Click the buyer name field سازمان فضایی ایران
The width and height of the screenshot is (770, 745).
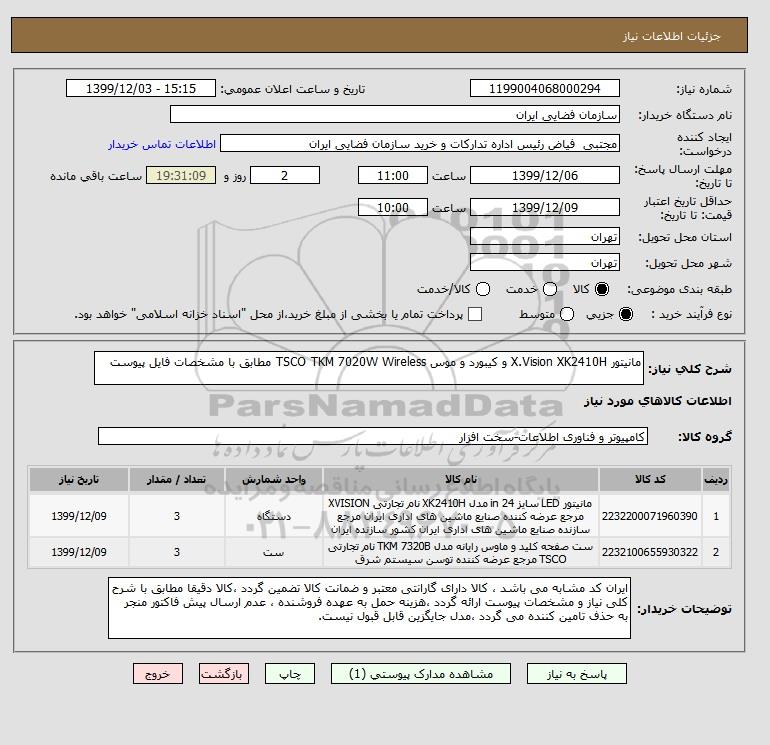(395, 114)
